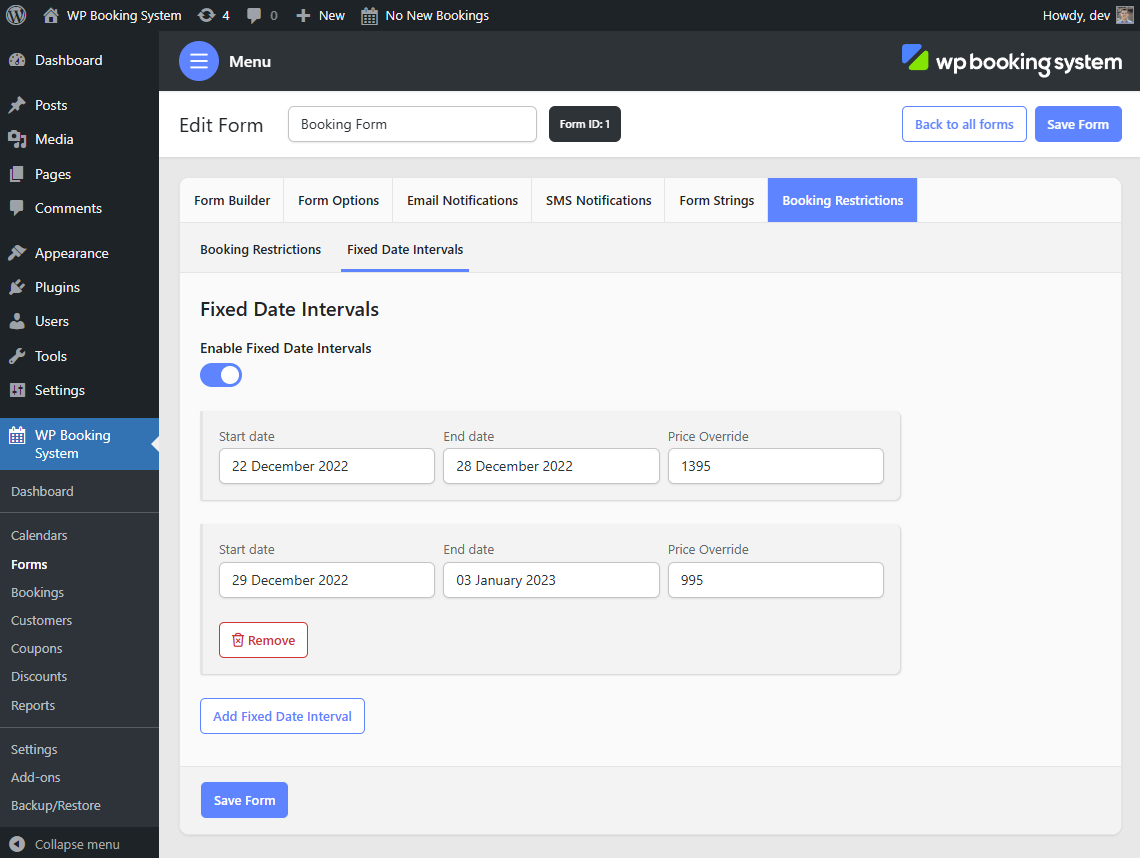This screenshot has height=858, width=1140.
Task: Click the Comments icon in the sidebar
Action: 17,208
